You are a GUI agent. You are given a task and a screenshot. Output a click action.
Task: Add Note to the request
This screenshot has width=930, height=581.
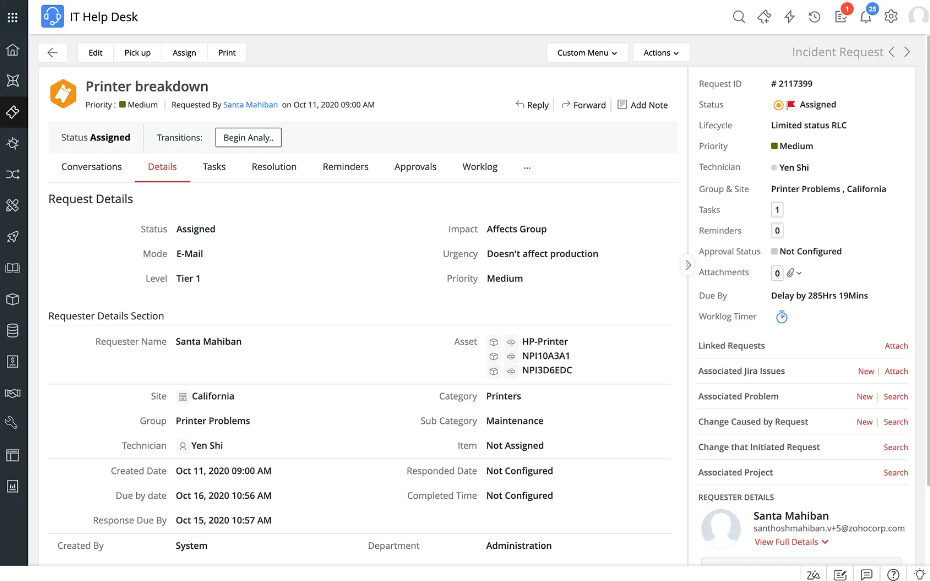coord(642,105)
